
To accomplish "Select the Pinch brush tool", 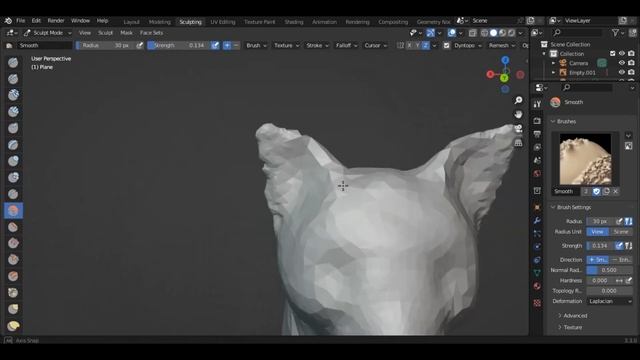I will (13, 293).
